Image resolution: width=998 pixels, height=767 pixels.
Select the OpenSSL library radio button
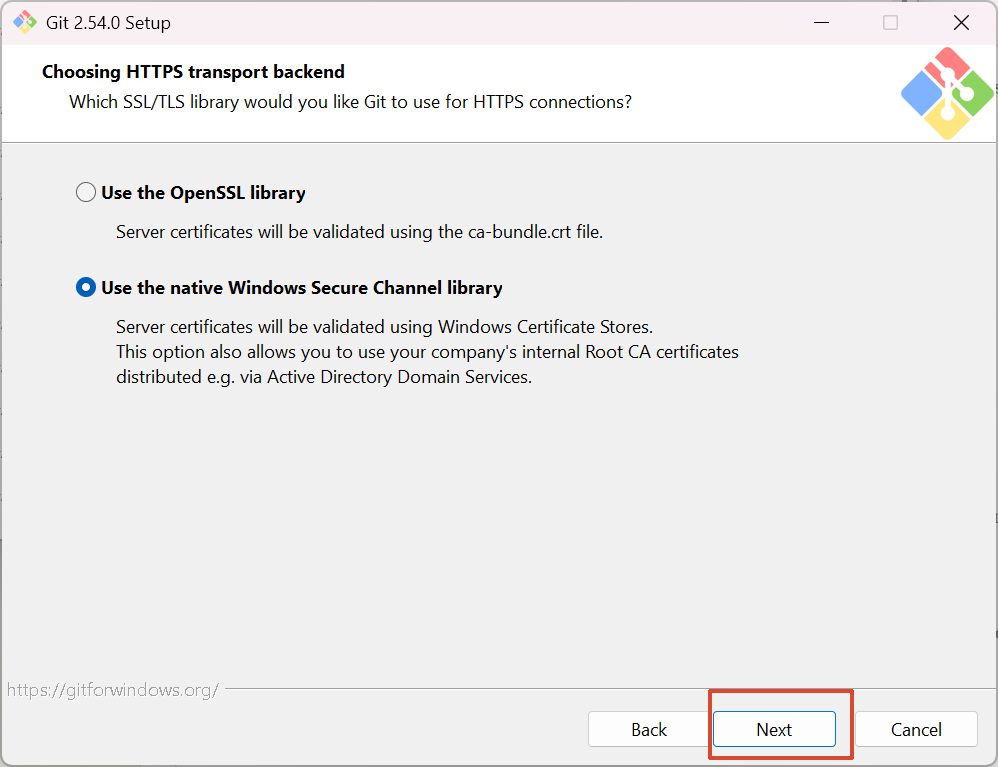coord(86,193)
